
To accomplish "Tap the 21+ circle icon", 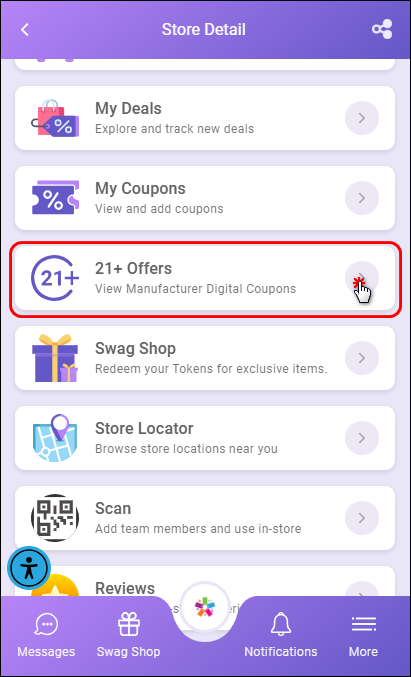I will [55, 278].
